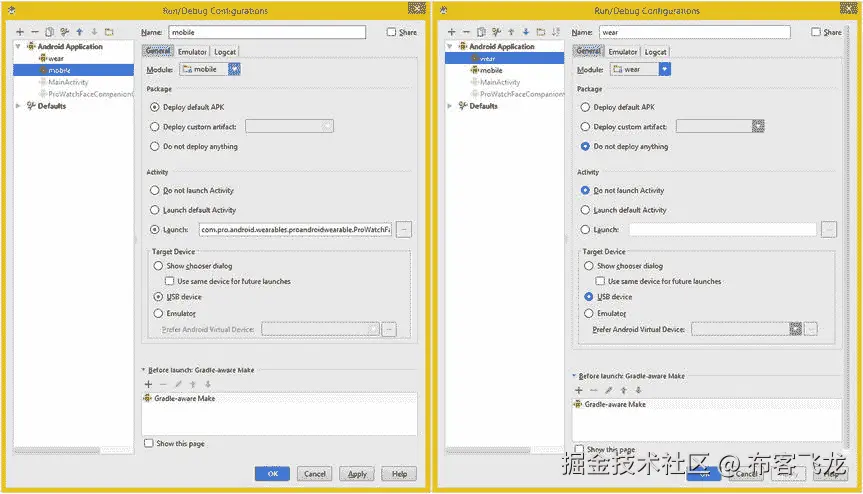Toggle Share checkbox in right wear dialog
The height and width of the screenshot is (494, 863).
point(816,32)
